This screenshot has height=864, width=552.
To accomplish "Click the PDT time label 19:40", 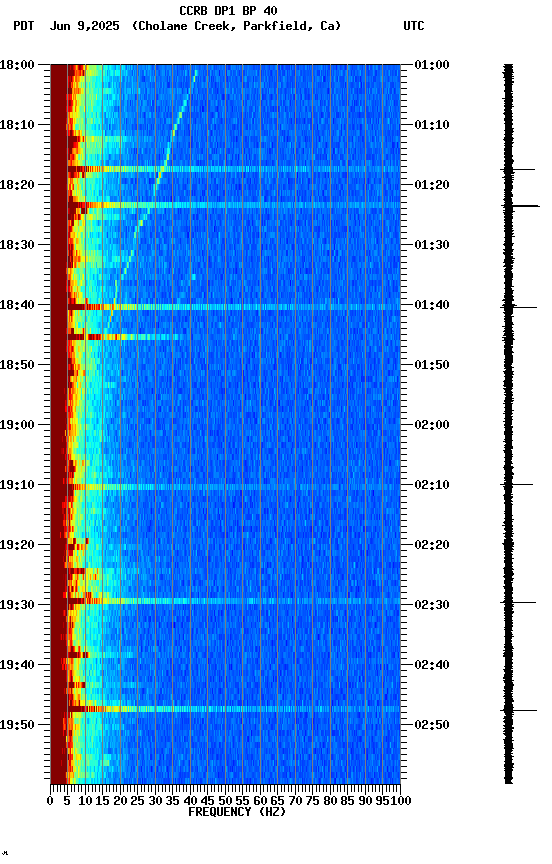I will [x=17, y=665].
